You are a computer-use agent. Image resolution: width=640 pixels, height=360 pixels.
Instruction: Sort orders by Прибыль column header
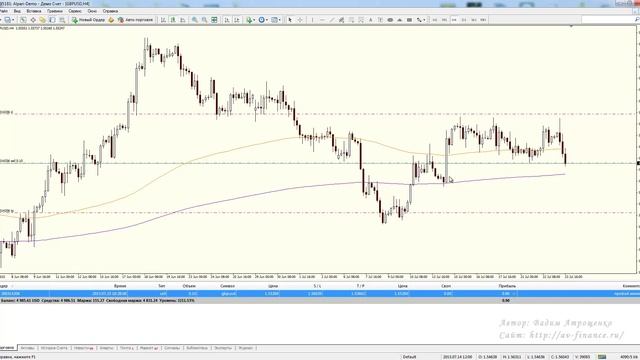[507, 286]
